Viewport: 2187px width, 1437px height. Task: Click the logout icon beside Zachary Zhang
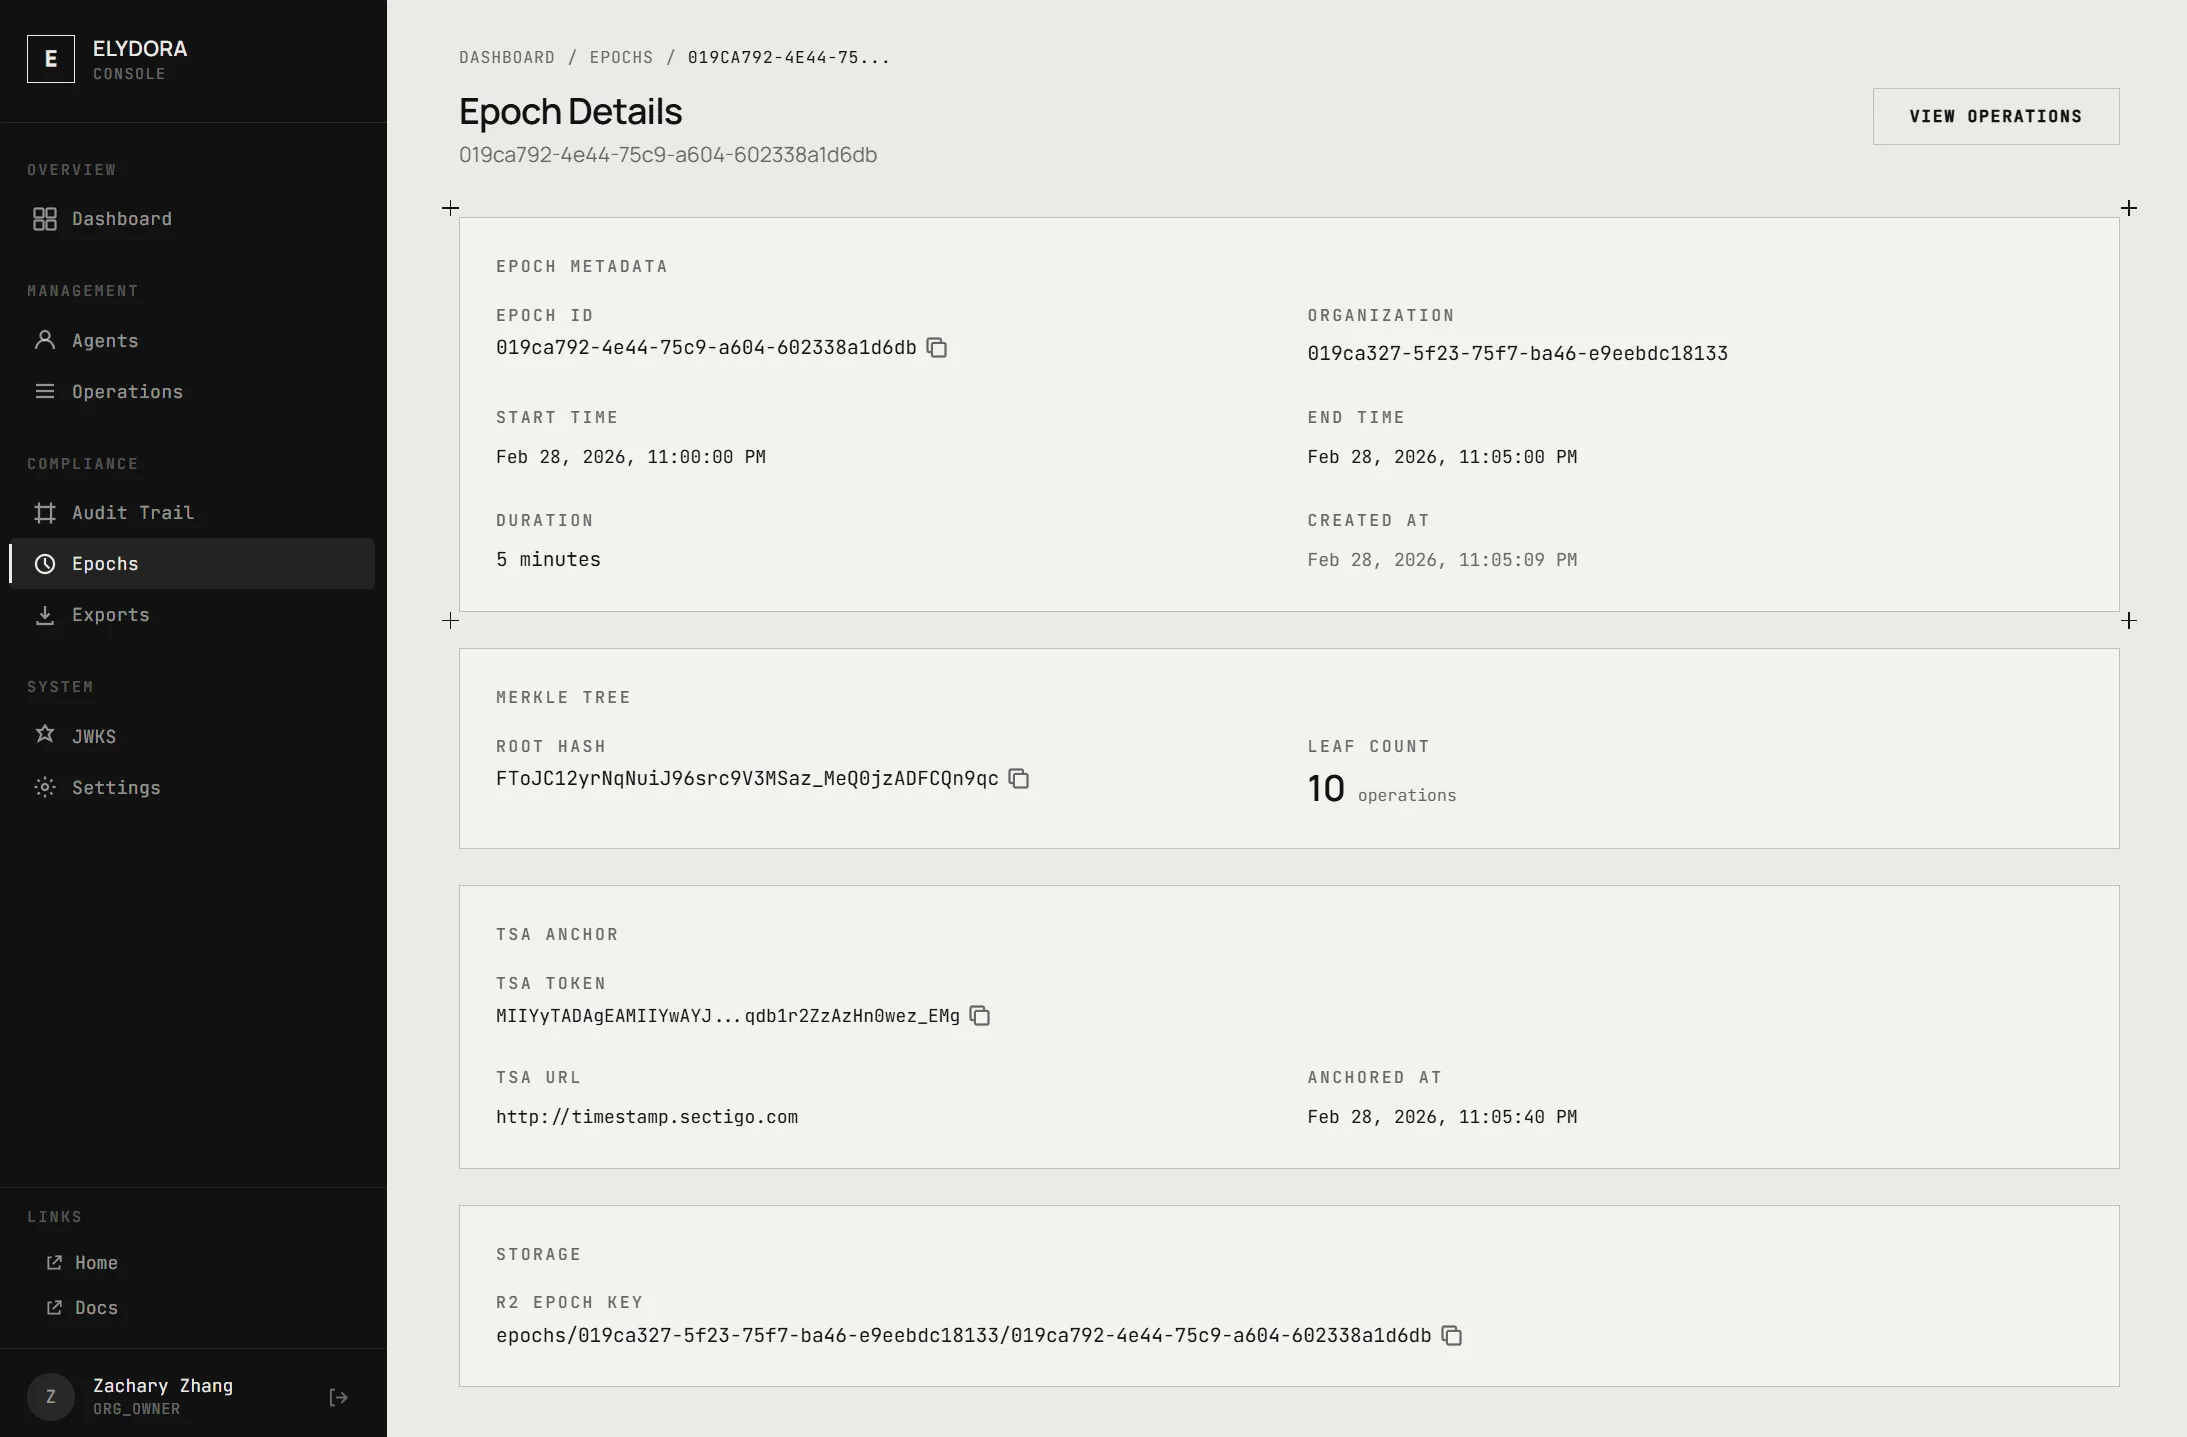coord(338,1398)
